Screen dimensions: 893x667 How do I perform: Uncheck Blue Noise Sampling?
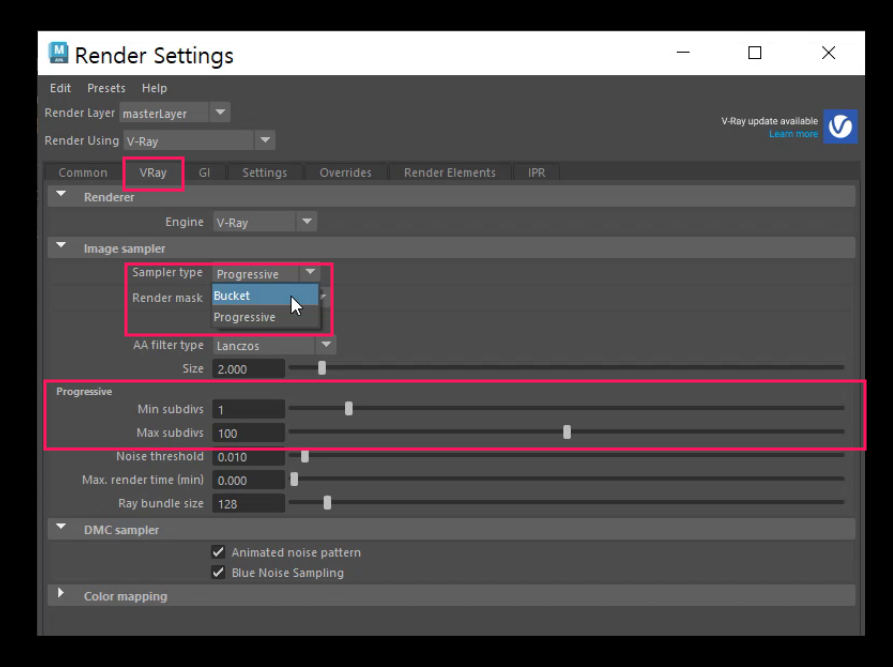(x=218, y=572)
